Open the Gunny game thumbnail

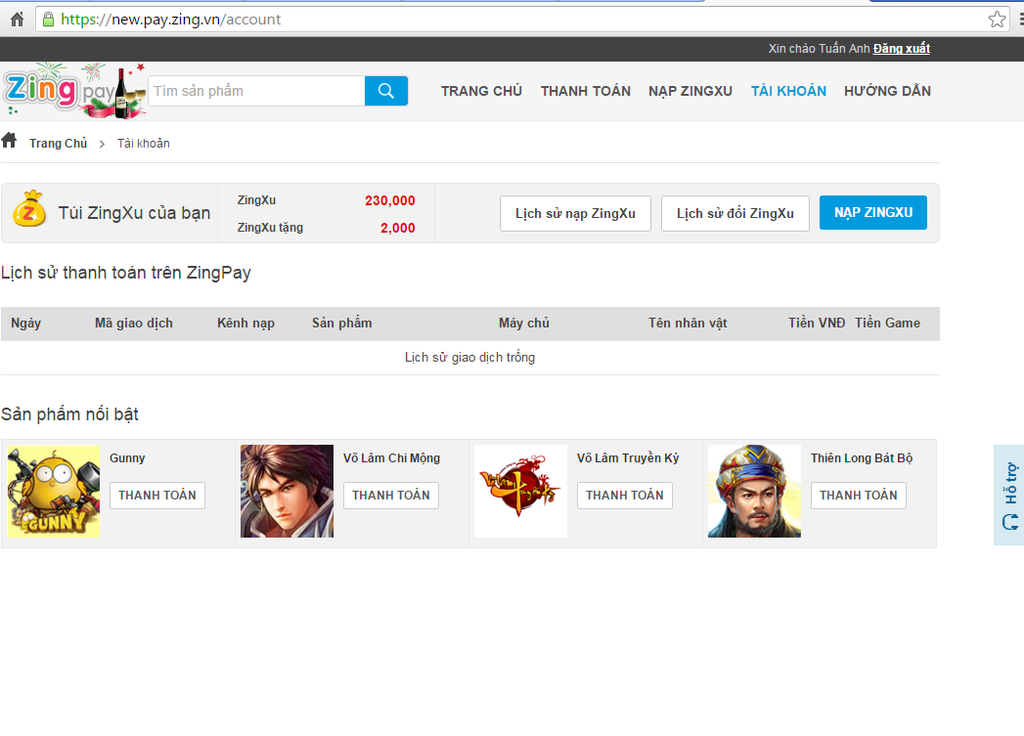(x=54, y=492)
